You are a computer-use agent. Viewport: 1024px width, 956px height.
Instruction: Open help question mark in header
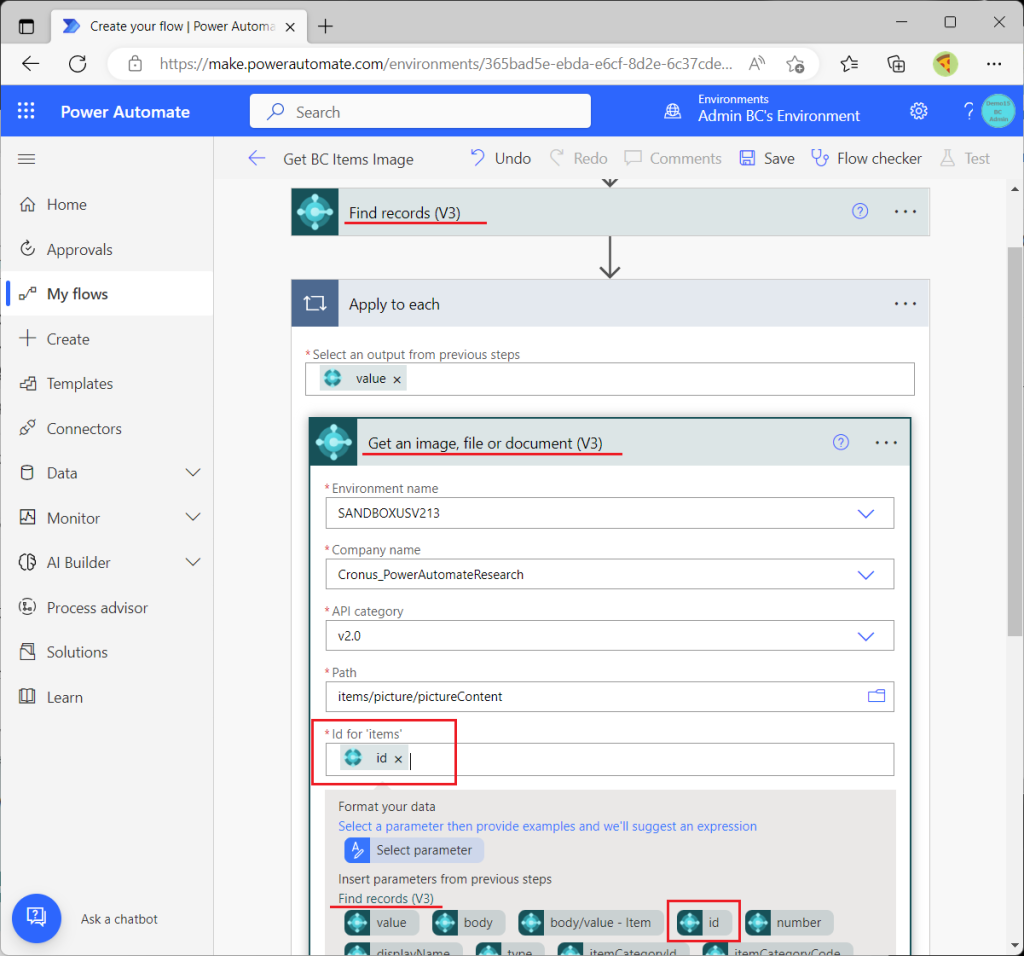coord(968,111)
